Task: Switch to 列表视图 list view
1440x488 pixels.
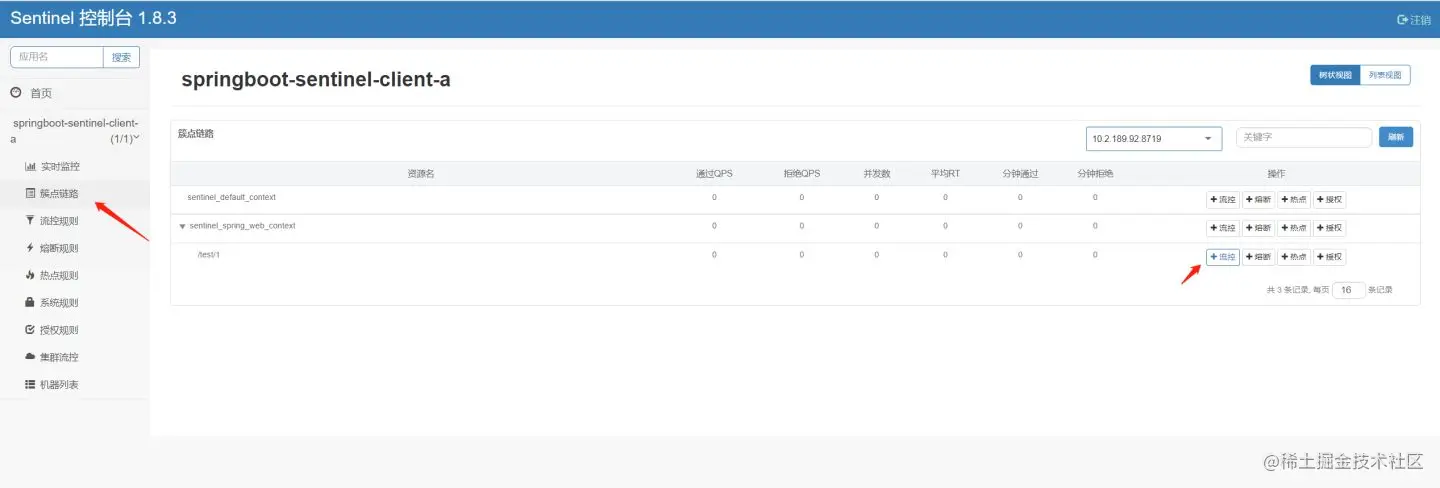Action: pos(1385,75)
